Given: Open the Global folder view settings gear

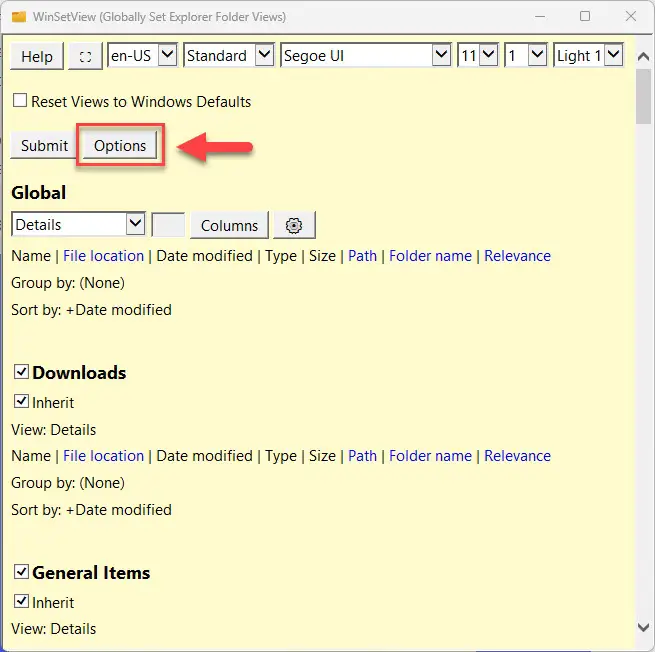Looking at the screenshot, I should click(x=294, y=226).
